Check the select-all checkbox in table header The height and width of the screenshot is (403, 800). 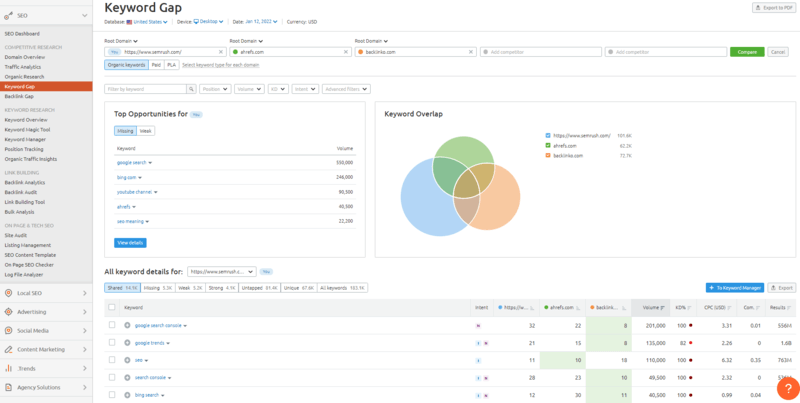click(x=112, y=307)
